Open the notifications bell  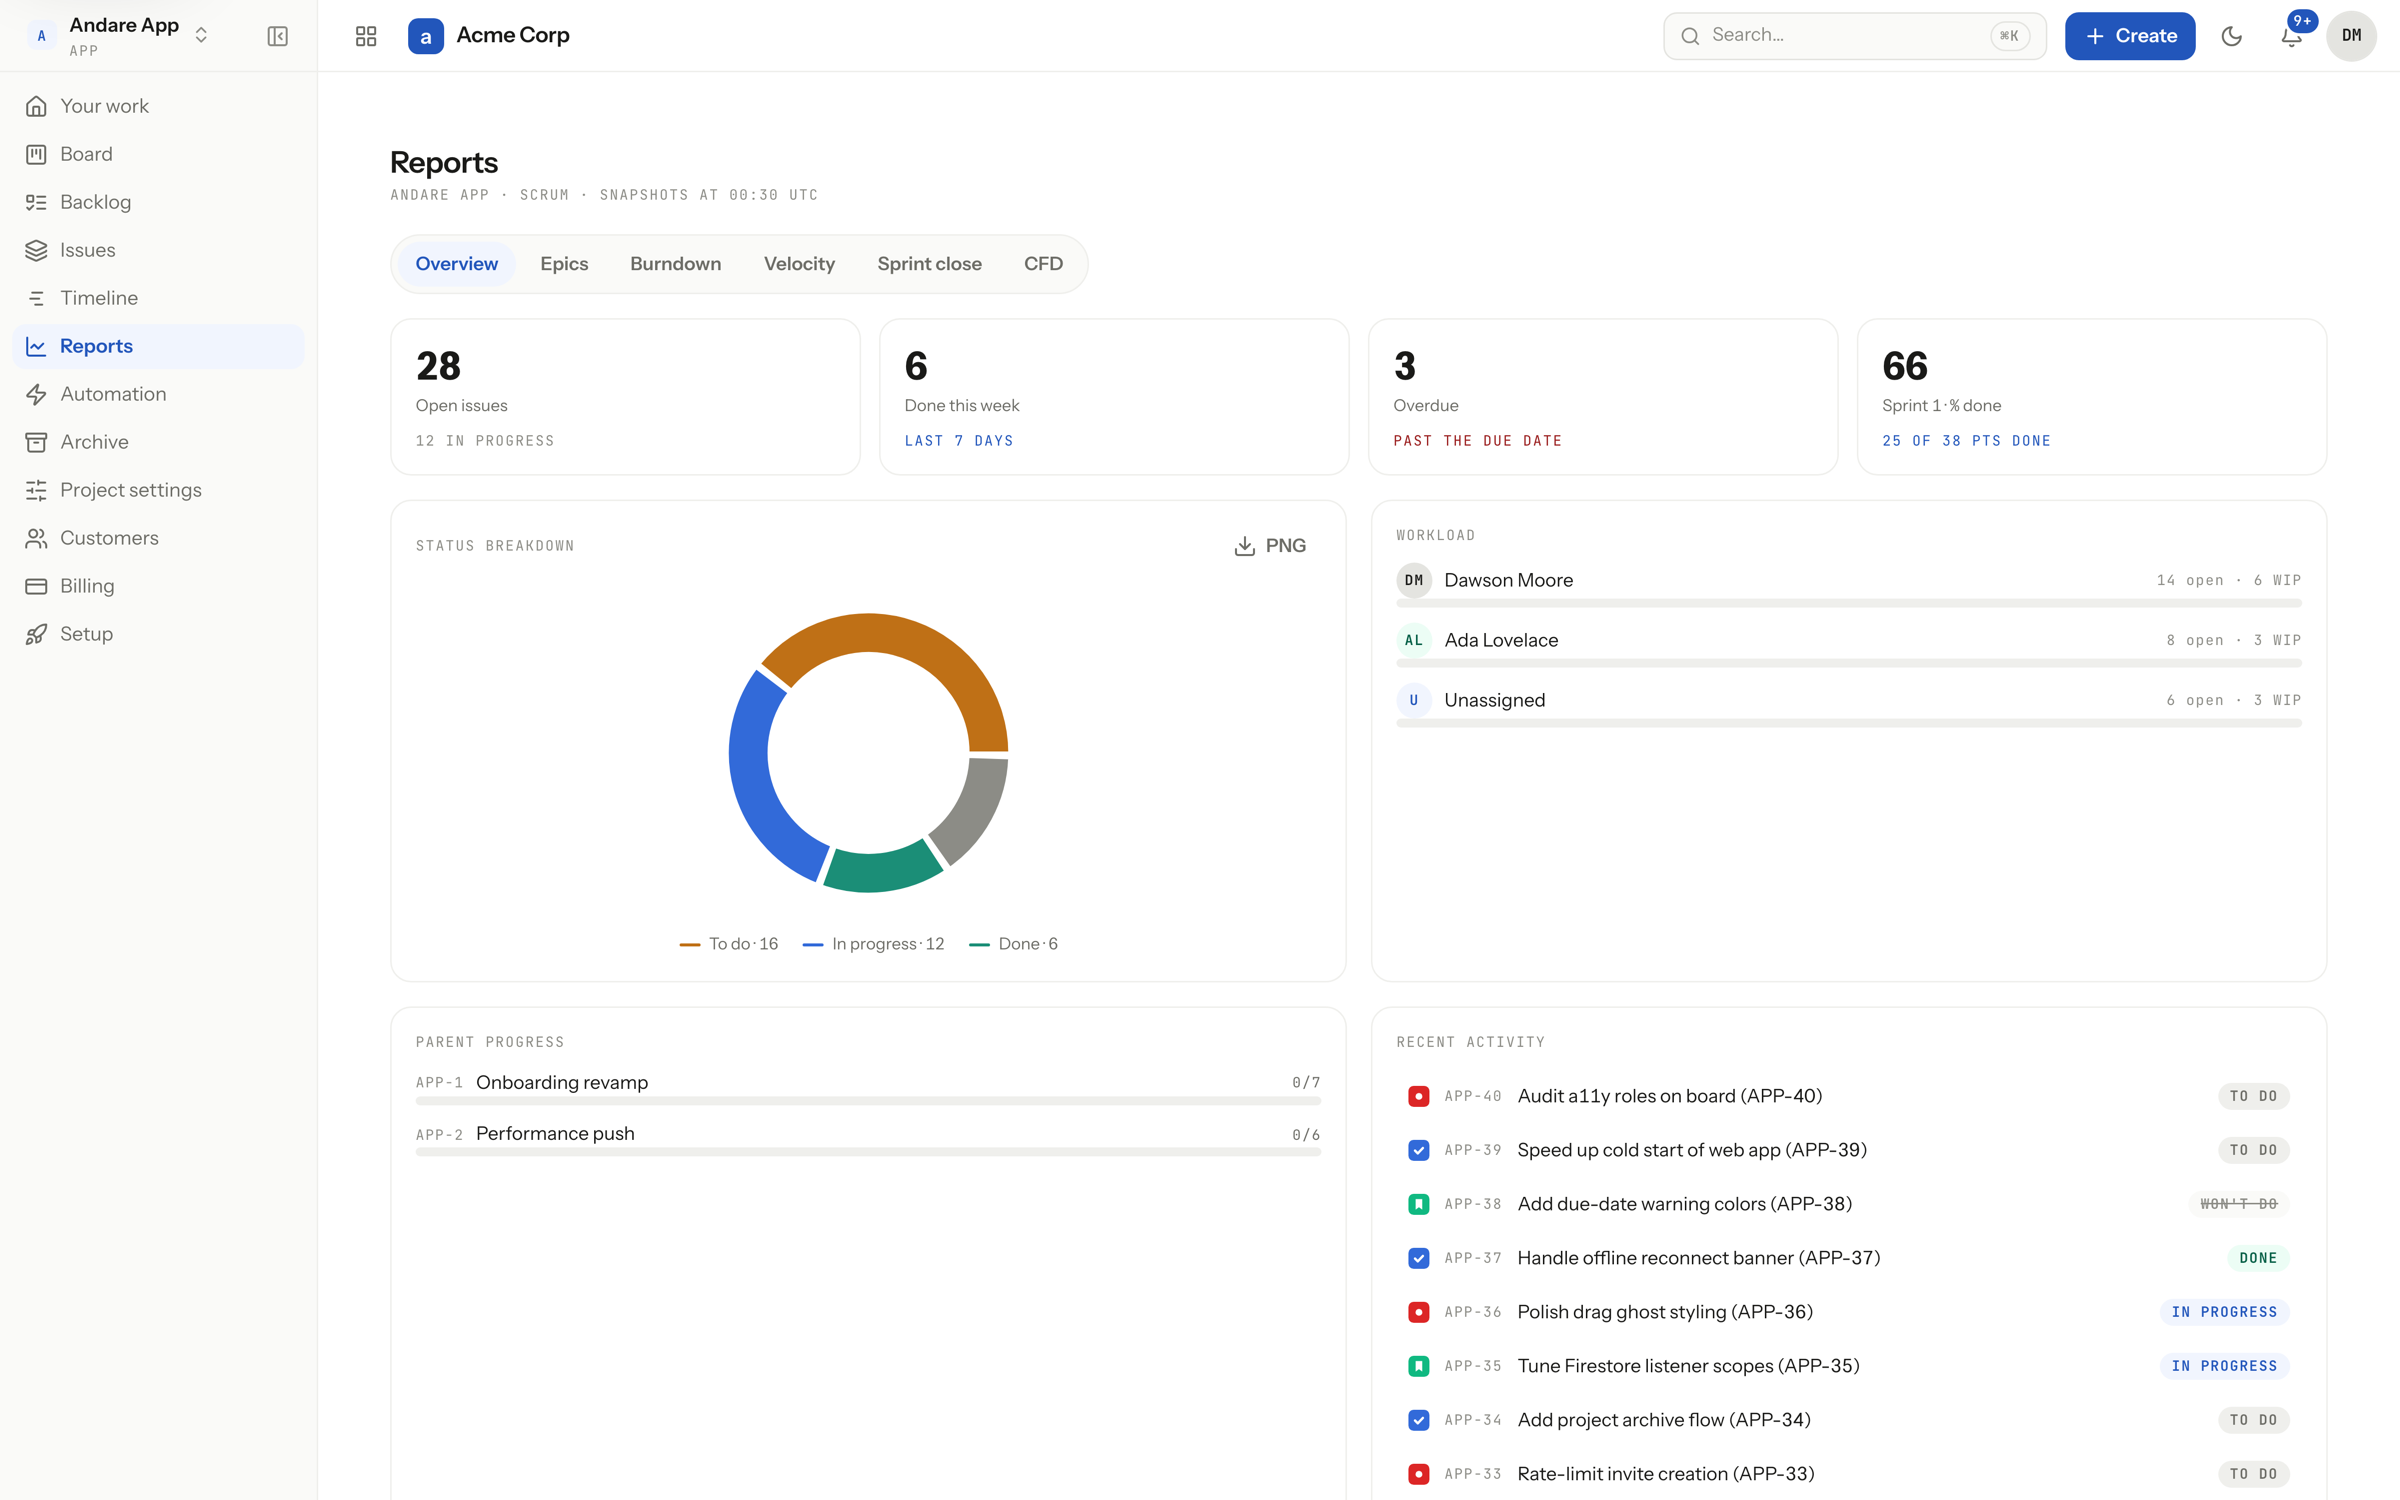(2291, 36)
